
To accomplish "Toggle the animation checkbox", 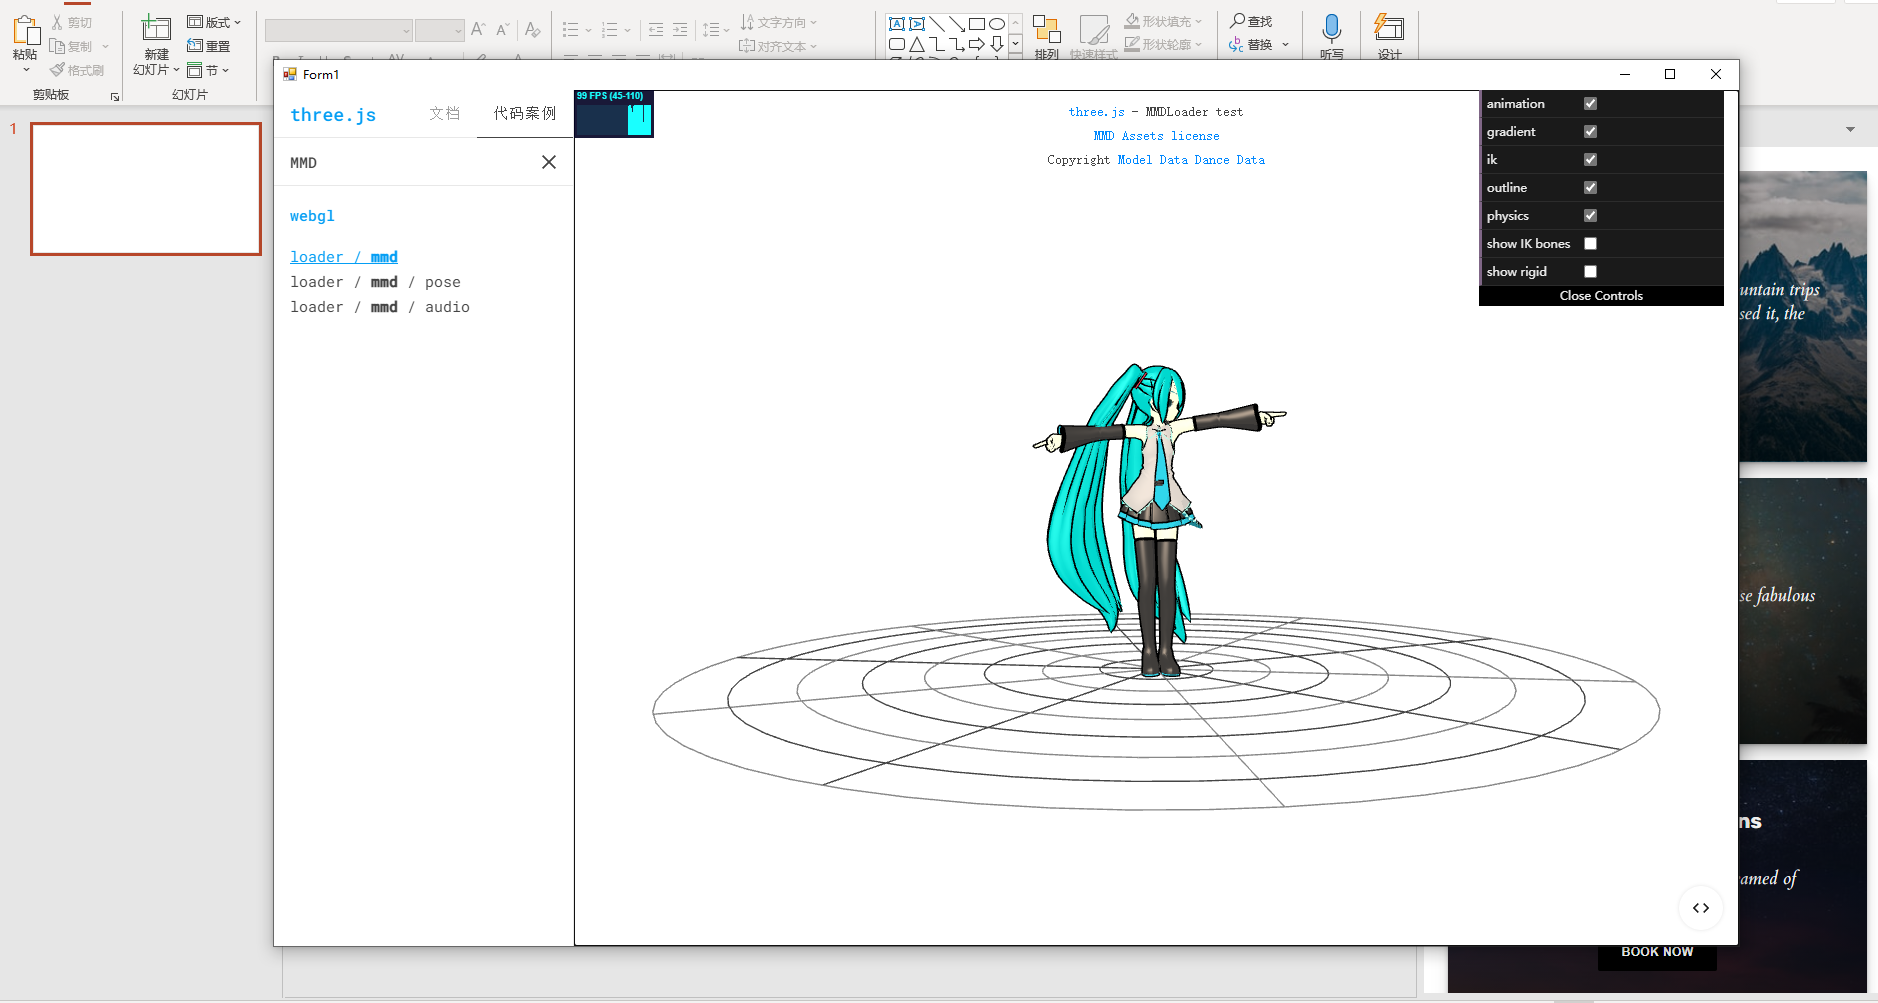I will 1590,104.
